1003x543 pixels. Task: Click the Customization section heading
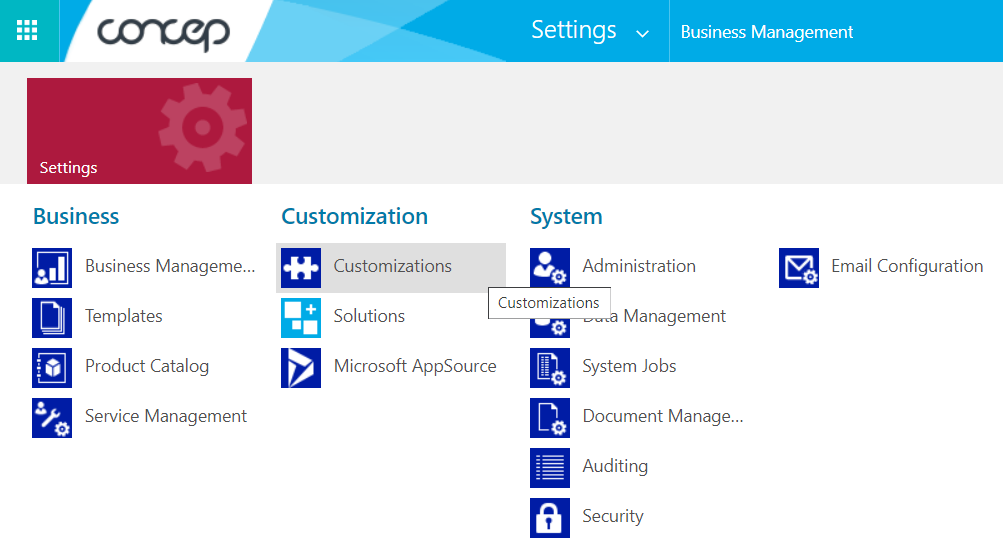click(x=354, y=216)
